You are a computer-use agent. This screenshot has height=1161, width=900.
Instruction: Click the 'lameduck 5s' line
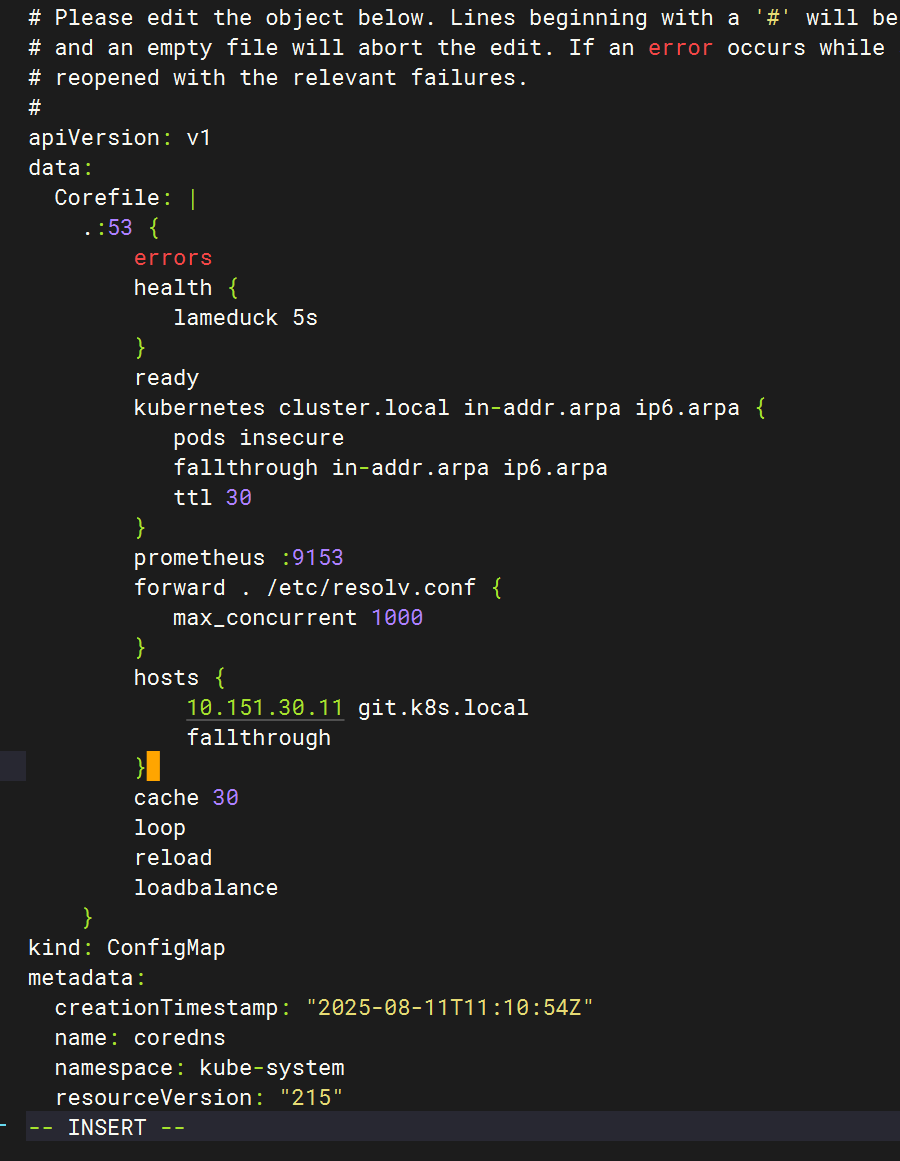[x=246, y=318]
